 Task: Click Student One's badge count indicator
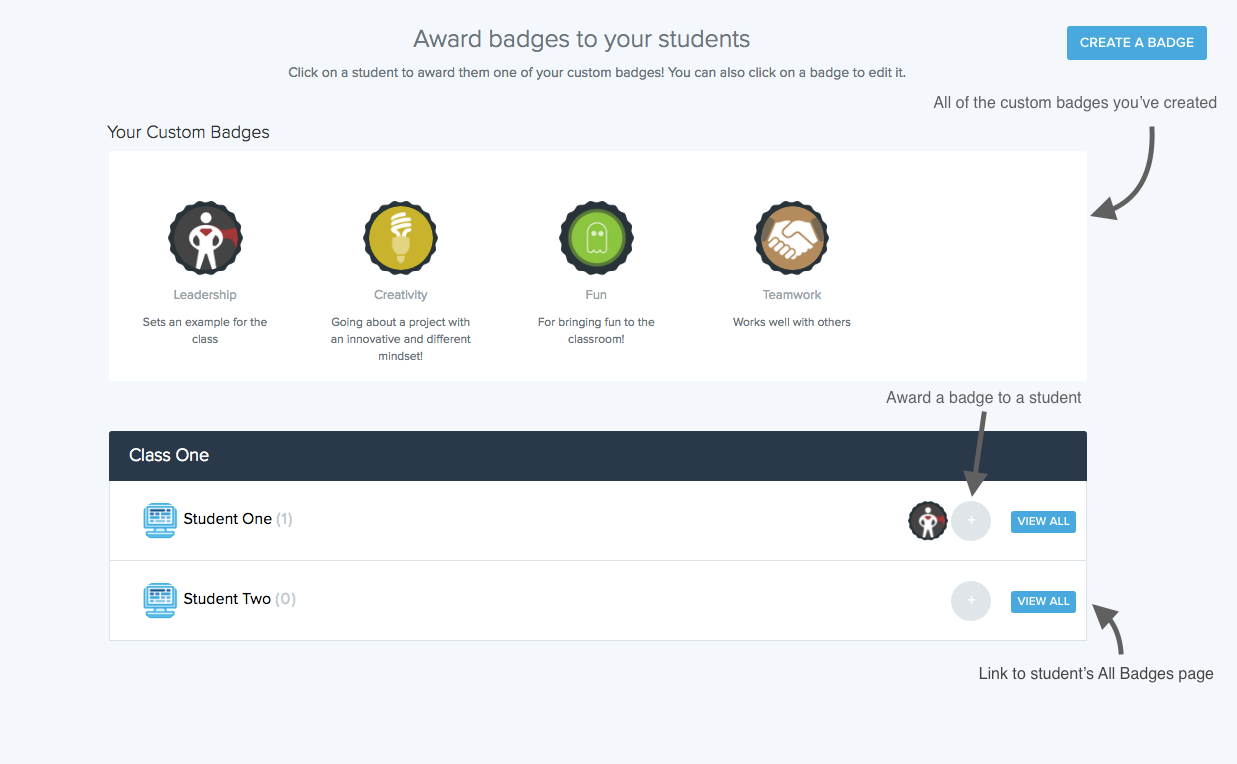(x=284, y=519)
